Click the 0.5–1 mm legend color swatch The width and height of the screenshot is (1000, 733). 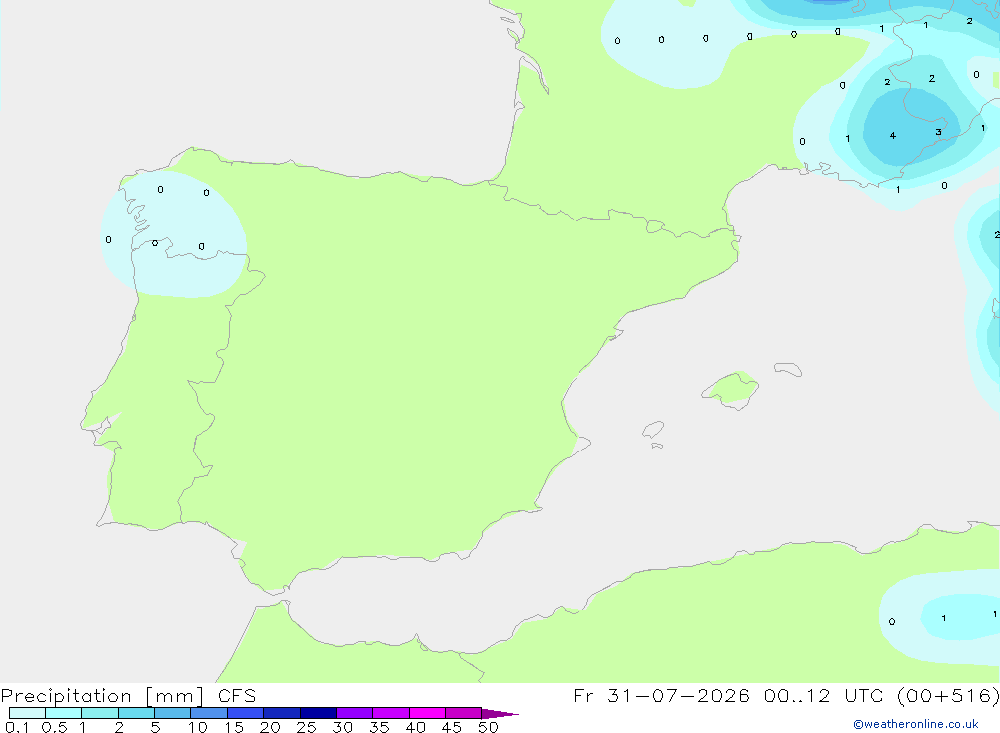[x=64, y=713]
